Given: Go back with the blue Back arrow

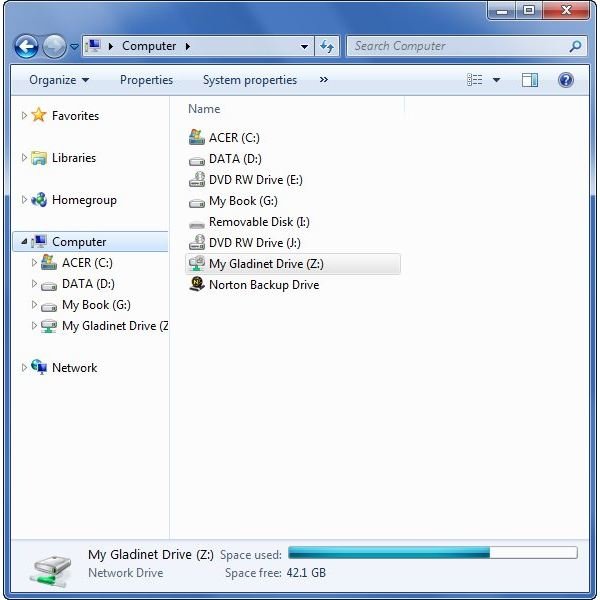Looking at the screenshot, I should (26, 46).
